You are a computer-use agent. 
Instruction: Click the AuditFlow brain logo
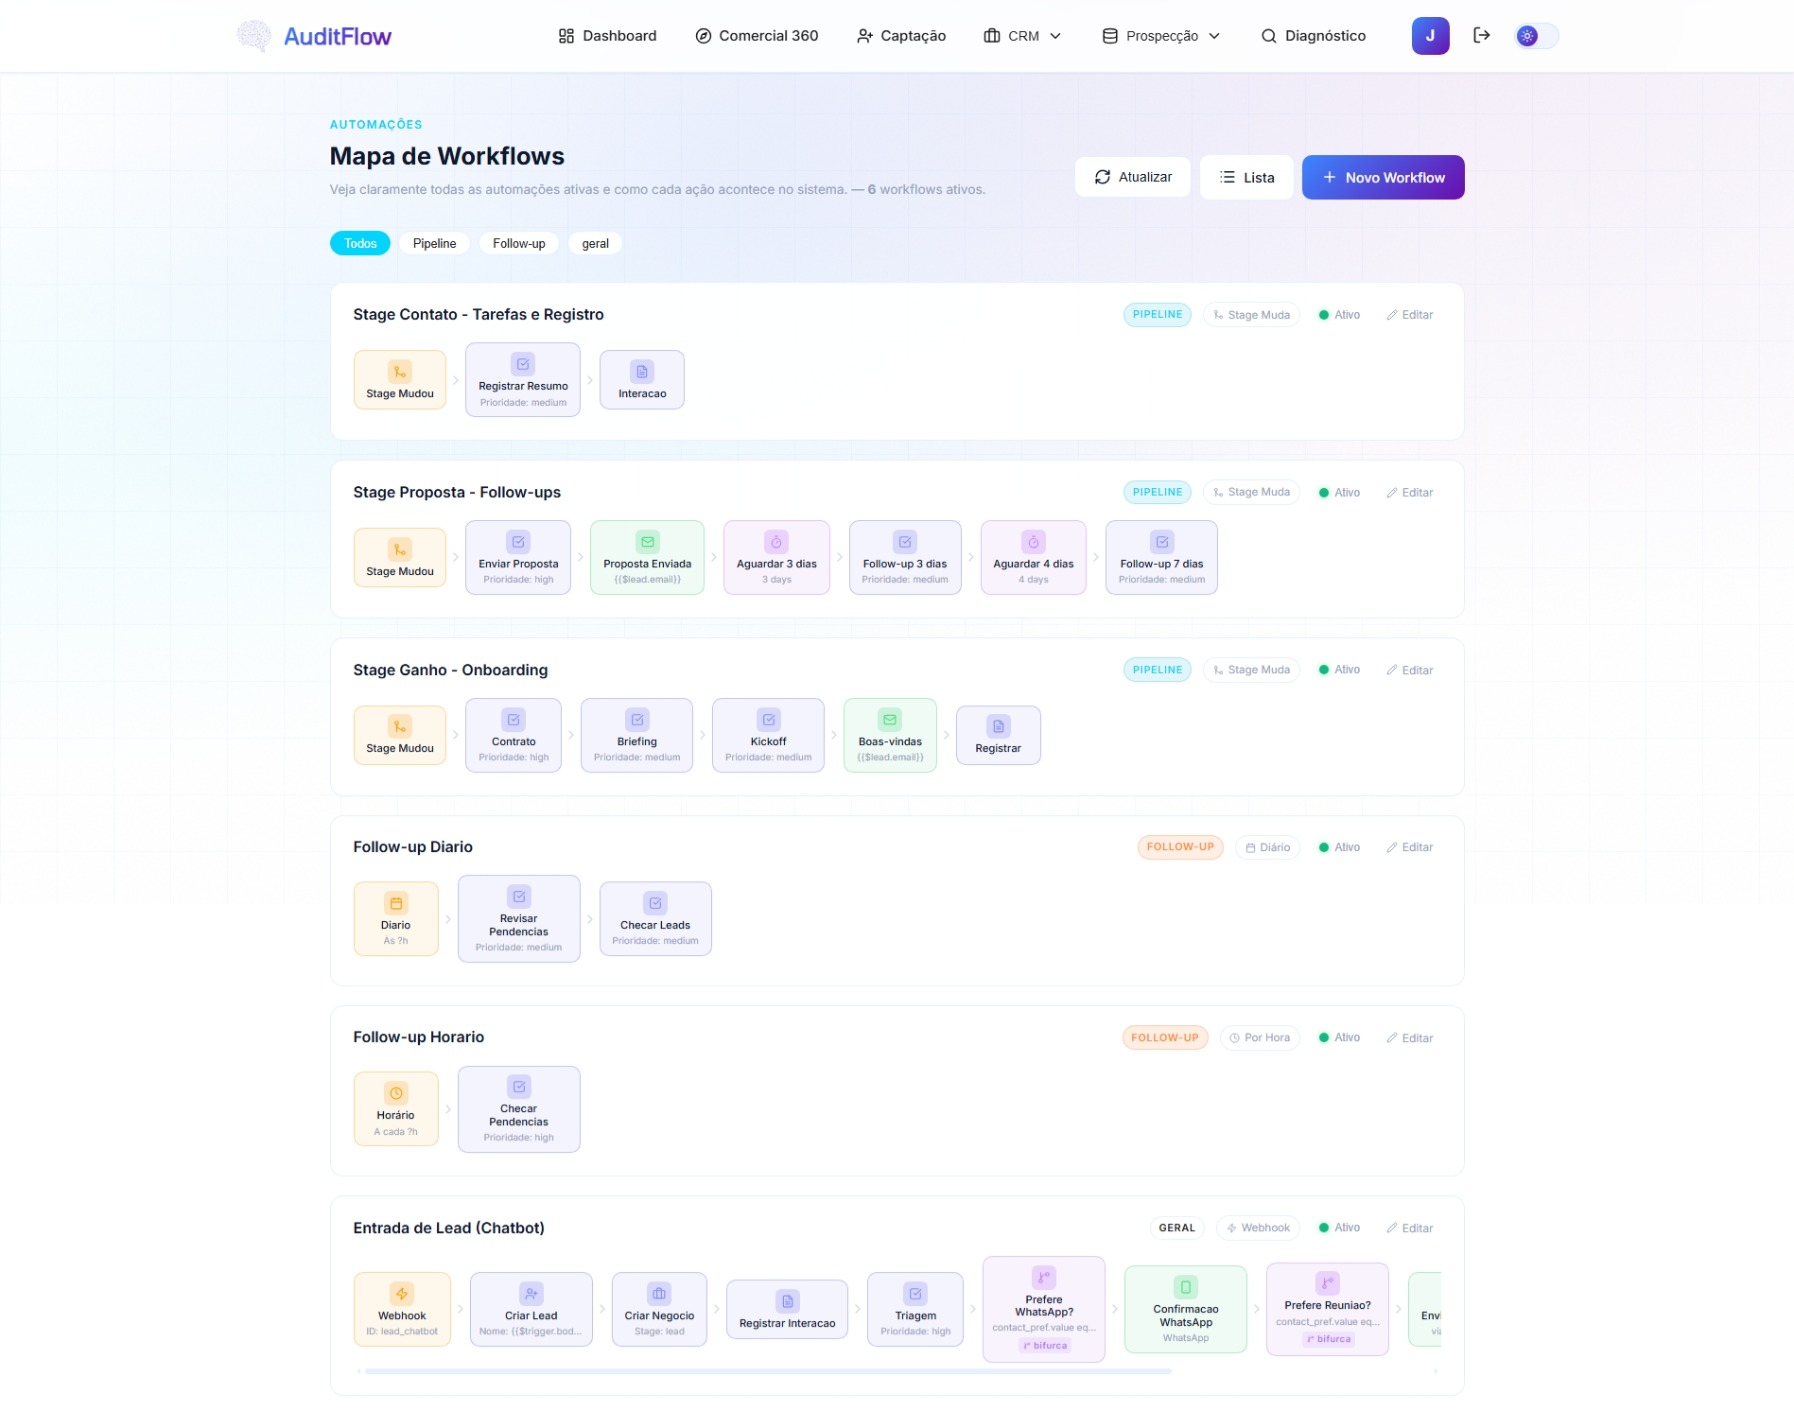(x=253, y=36)
